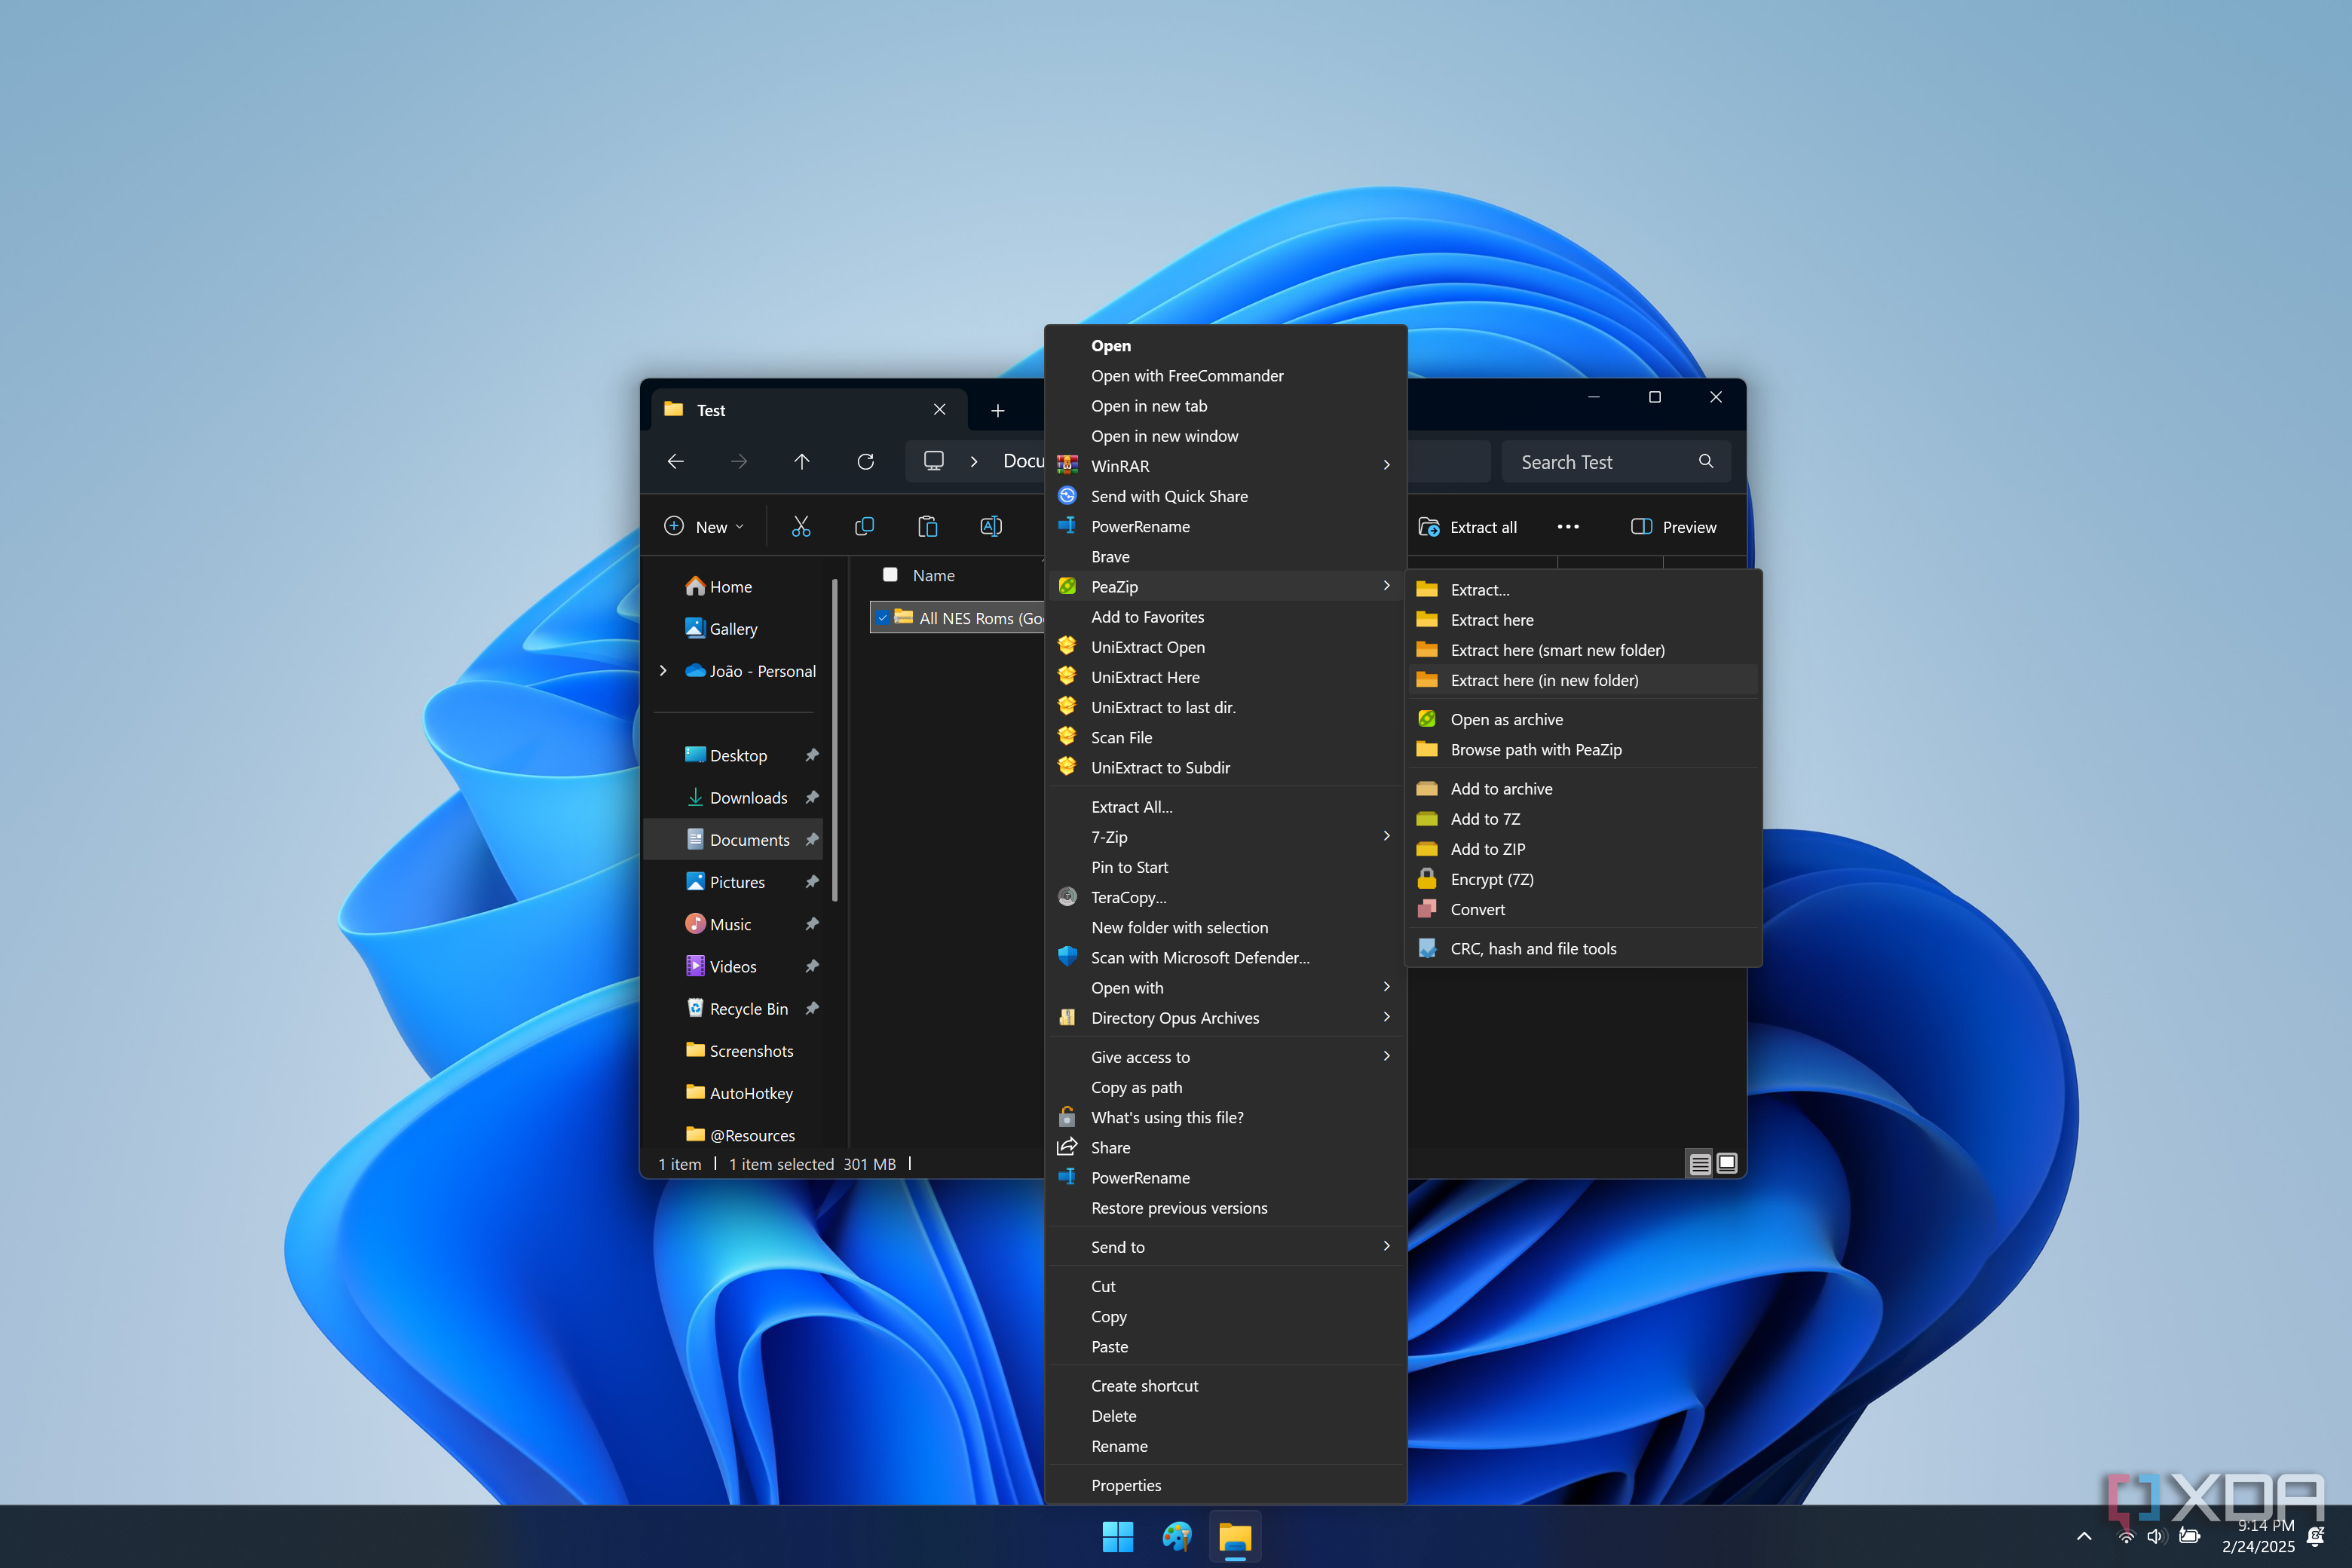The height and width of the screenshot is (1568, 2352).
Task: Click the Extract all button
Action: 1468,527
